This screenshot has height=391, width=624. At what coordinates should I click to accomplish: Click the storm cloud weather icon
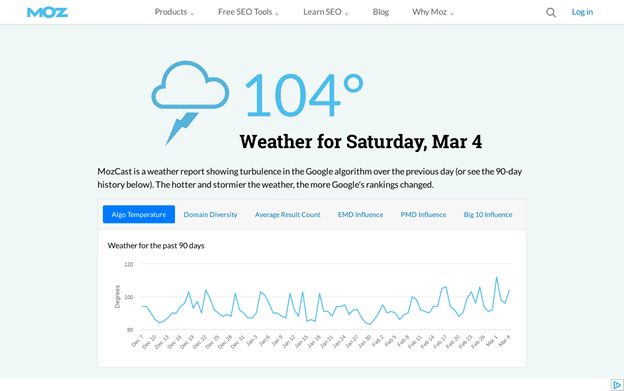click(x=190, y=102)
